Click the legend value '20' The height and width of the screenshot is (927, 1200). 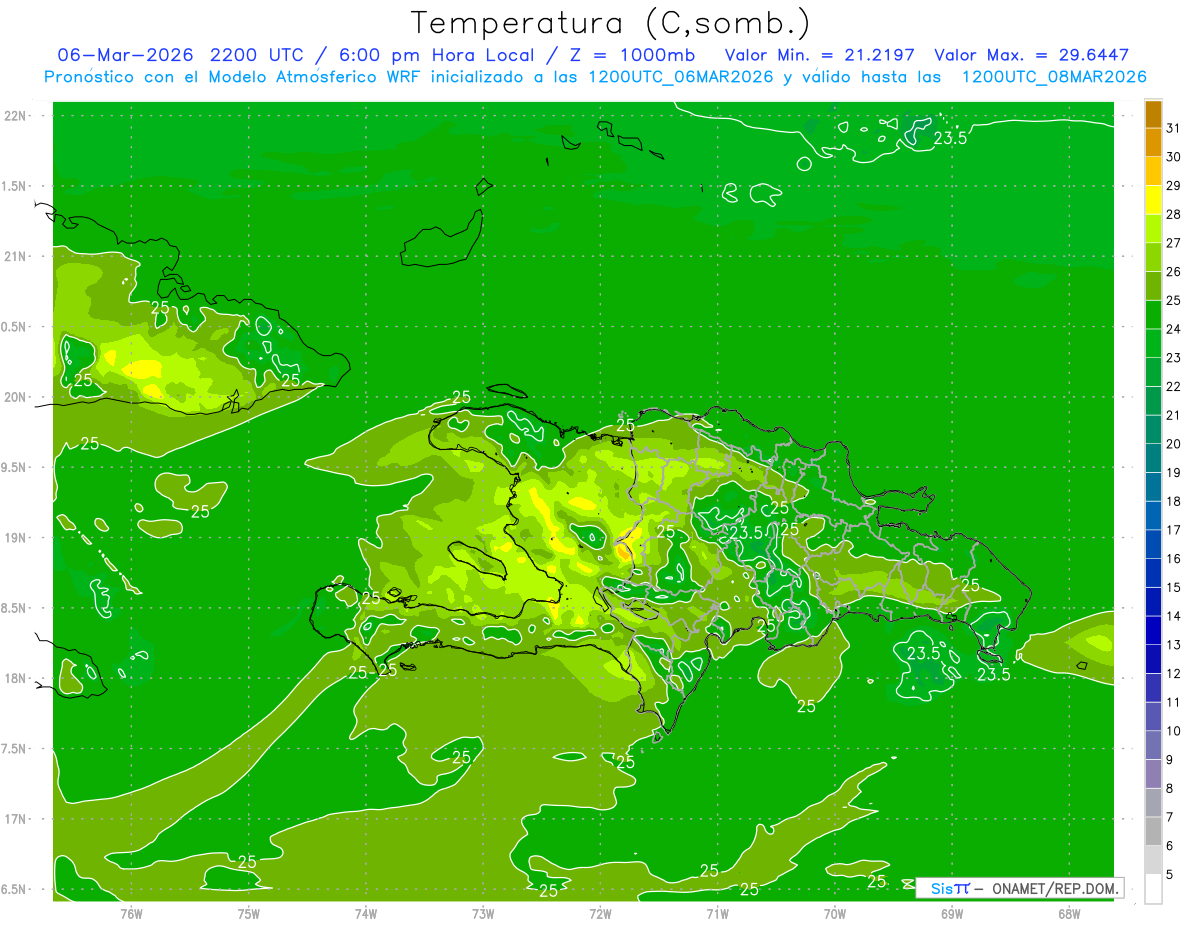click(x=1174, y=444)
